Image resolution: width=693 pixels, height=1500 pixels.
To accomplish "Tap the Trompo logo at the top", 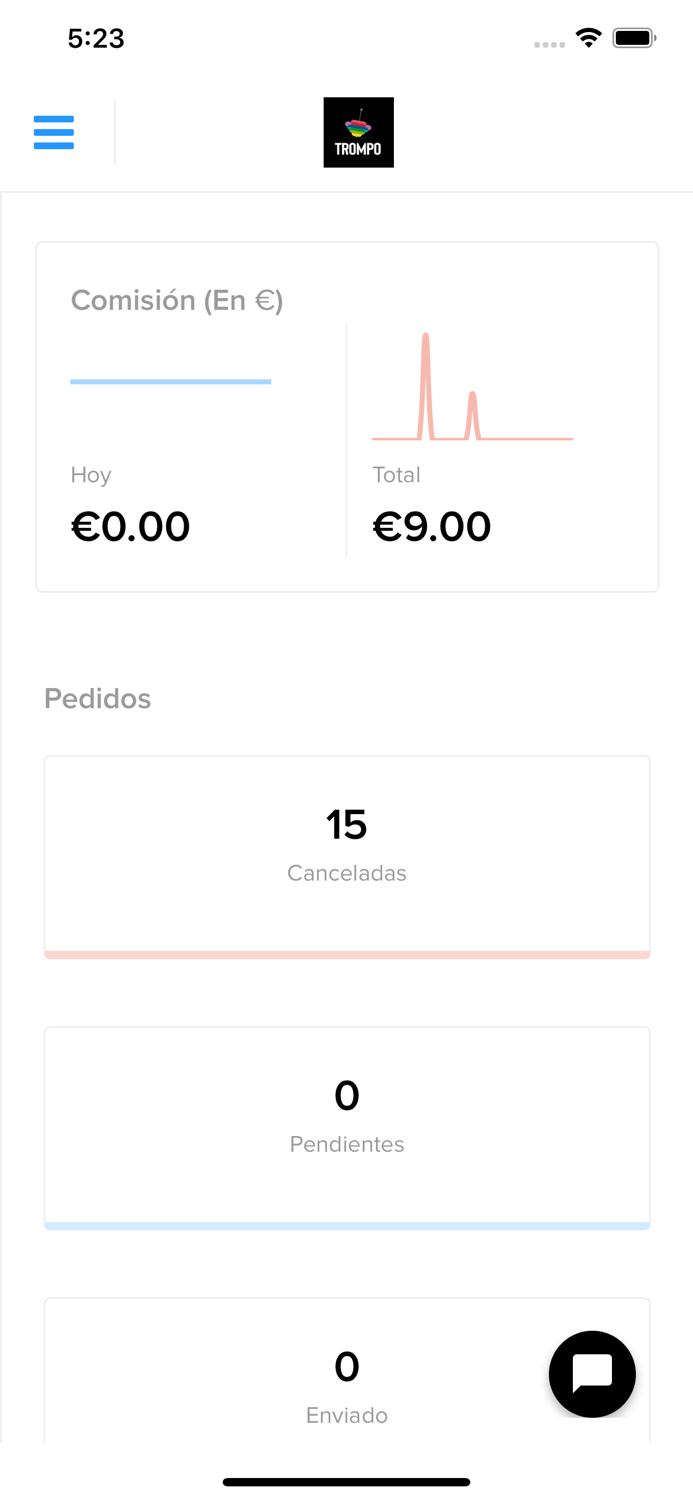I will [358, 131].
